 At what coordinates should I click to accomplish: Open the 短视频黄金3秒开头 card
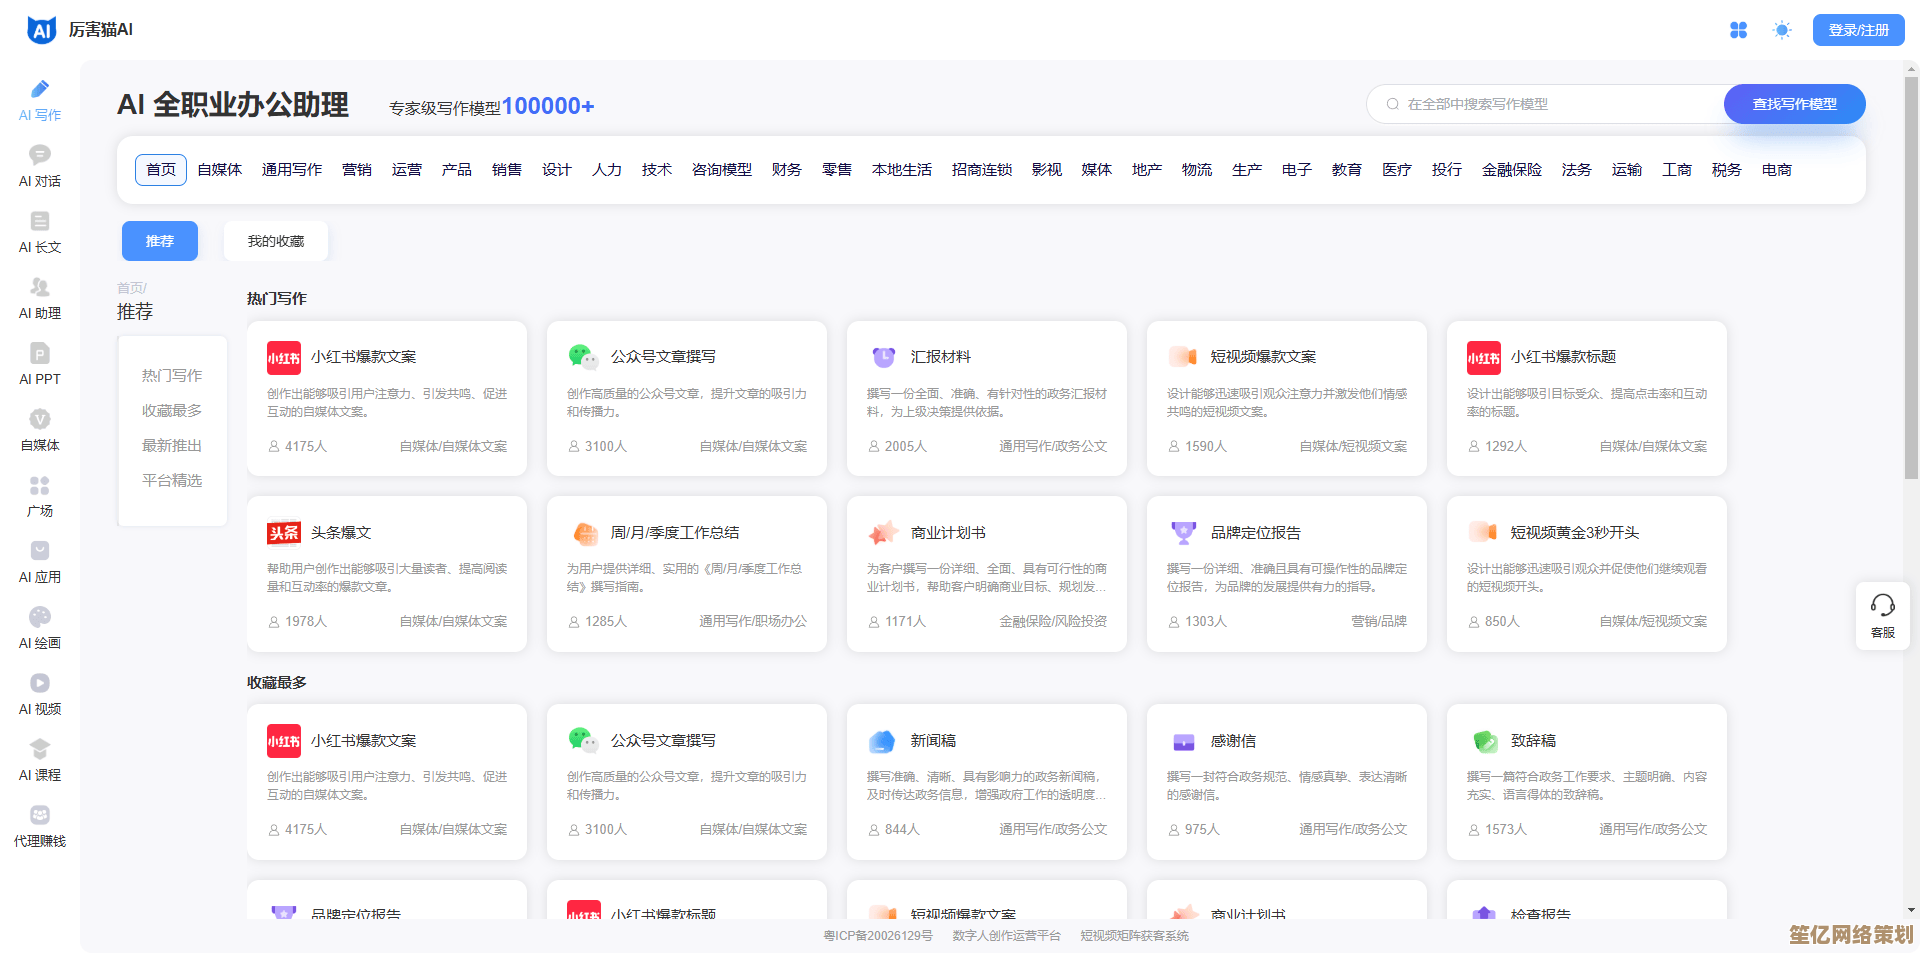click(1587, 574)
